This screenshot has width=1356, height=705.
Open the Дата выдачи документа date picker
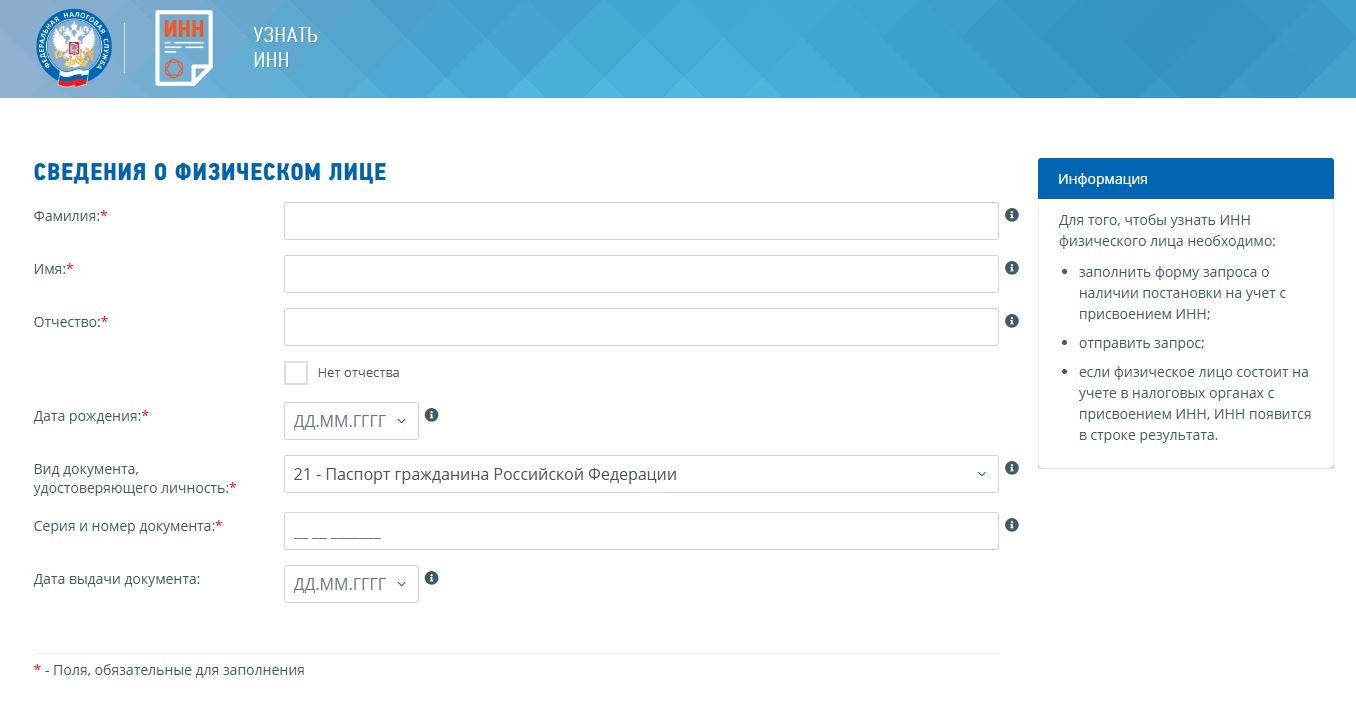[351, 584]
